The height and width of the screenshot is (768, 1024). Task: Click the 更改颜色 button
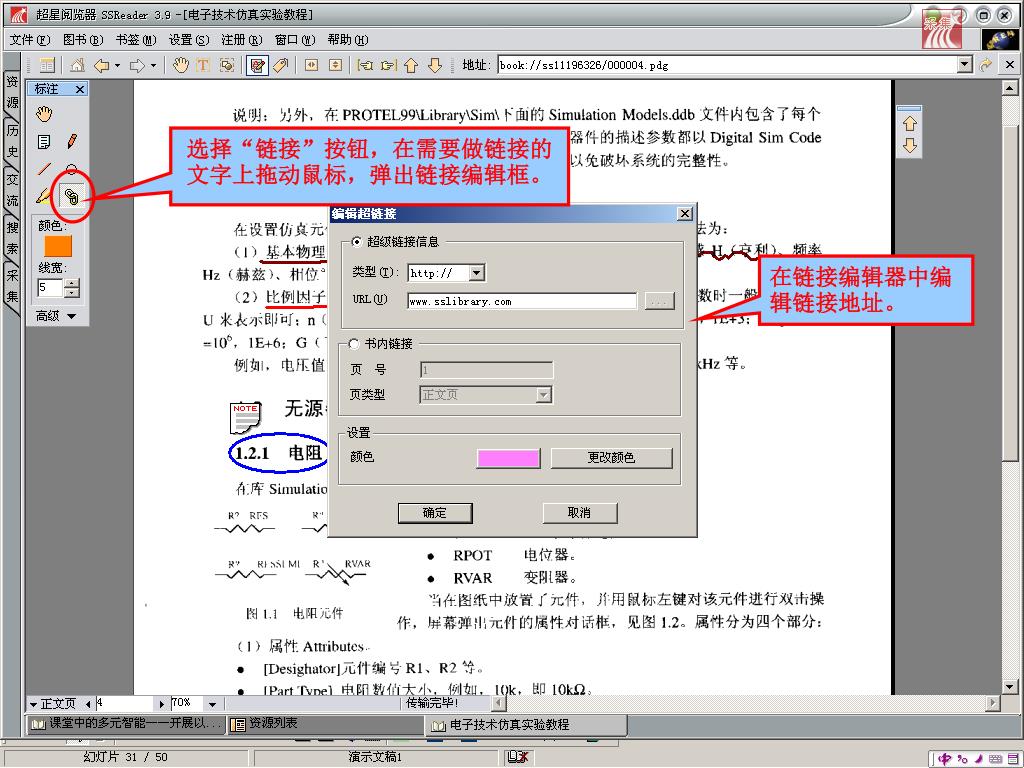click(x=611, y=458)
